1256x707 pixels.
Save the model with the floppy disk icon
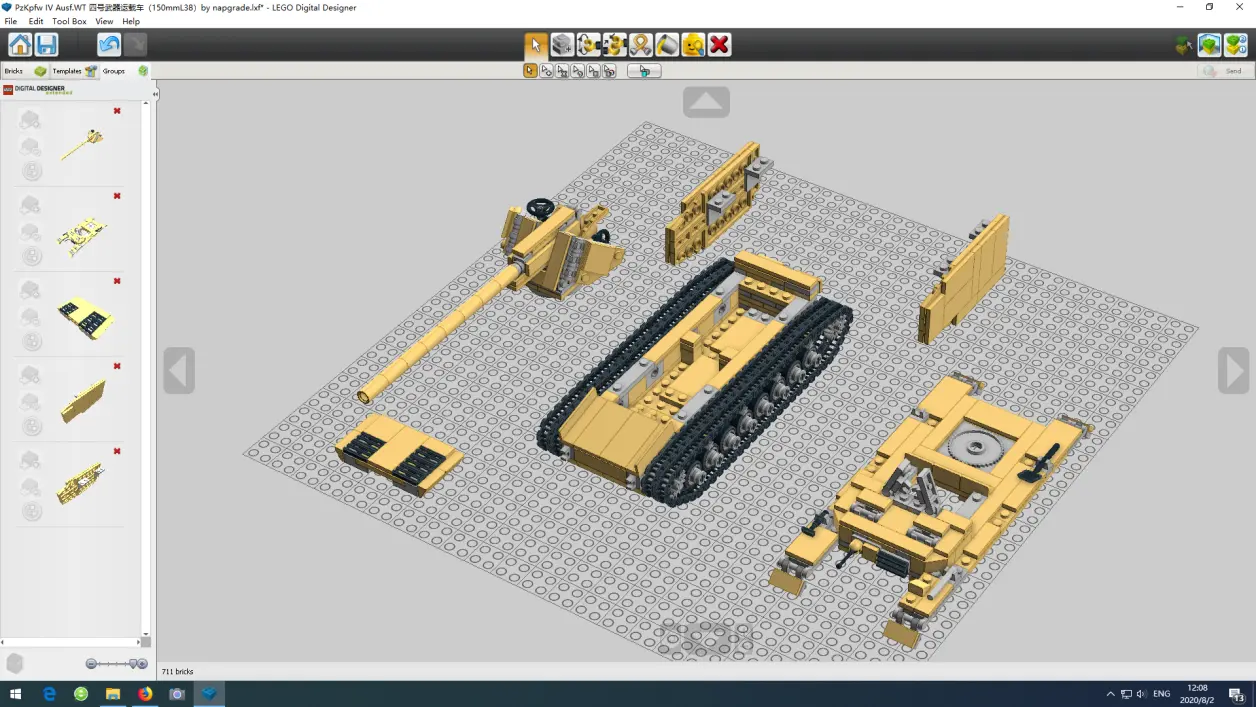tap(46, 45)
